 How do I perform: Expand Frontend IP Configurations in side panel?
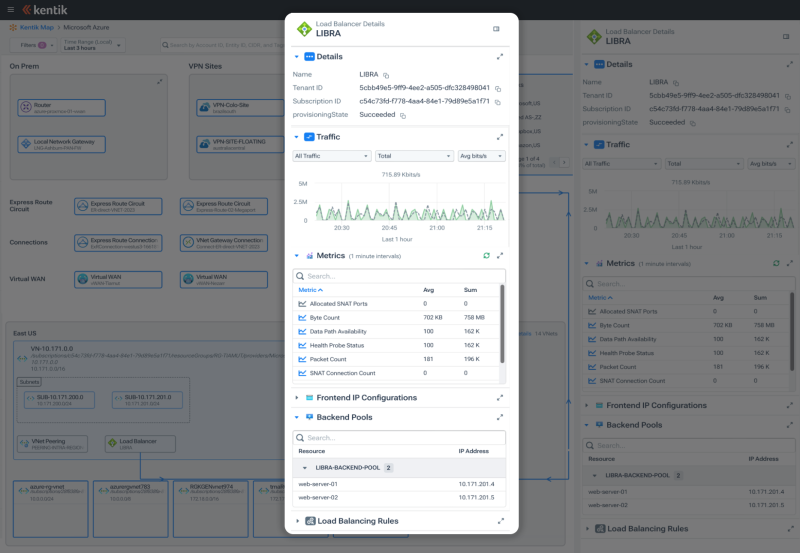point(586,405)
